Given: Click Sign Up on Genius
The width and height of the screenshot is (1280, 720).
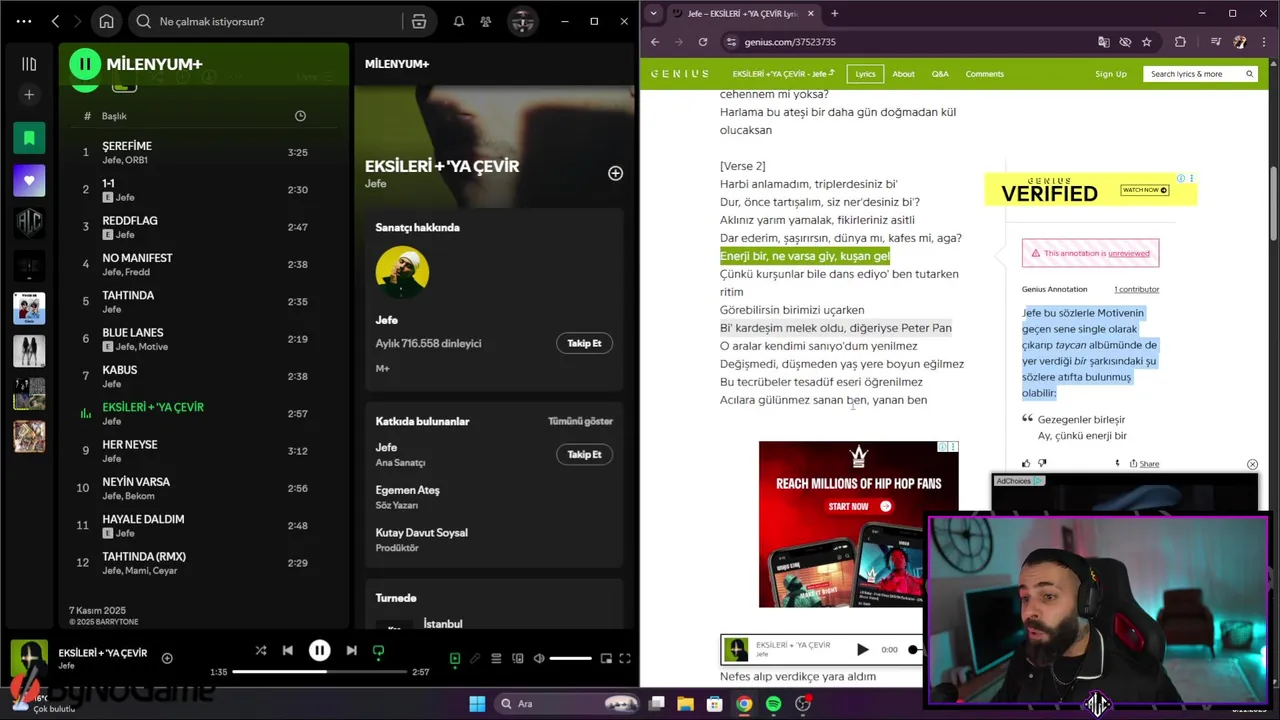Looking at the screenshot, I should (x=1111, y=74).
